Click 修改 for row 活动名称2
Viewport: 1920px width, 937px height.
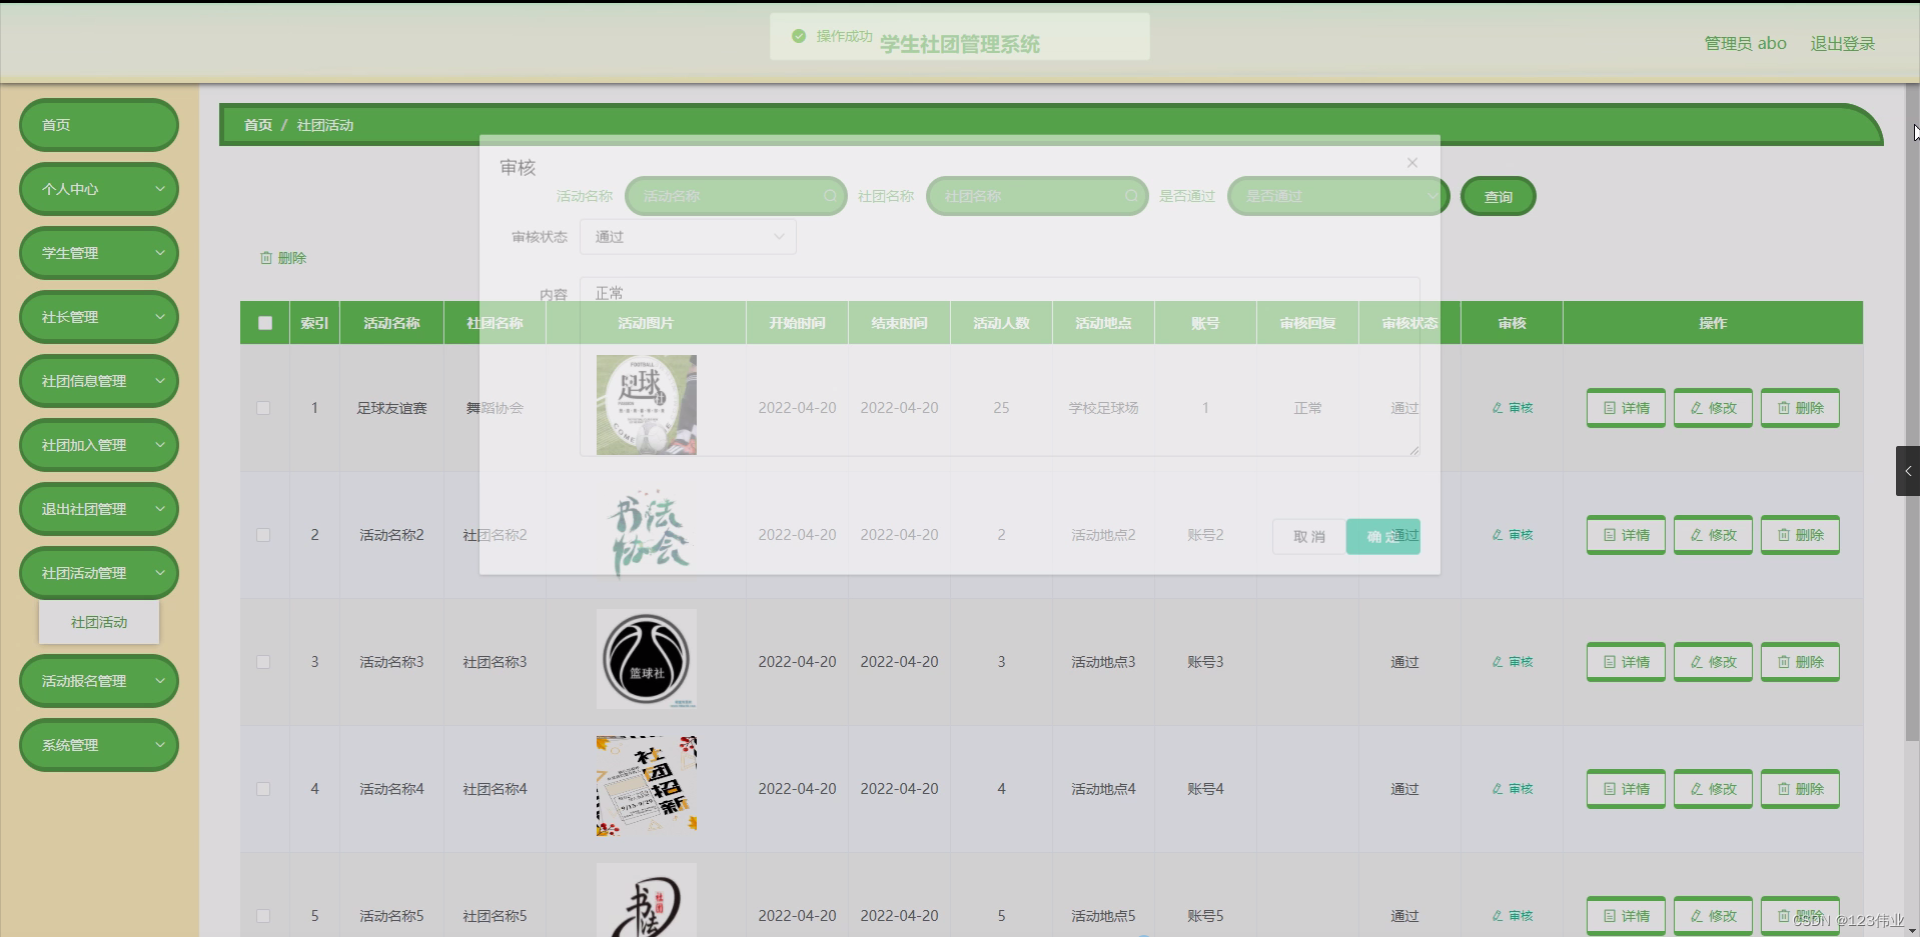1713,535
